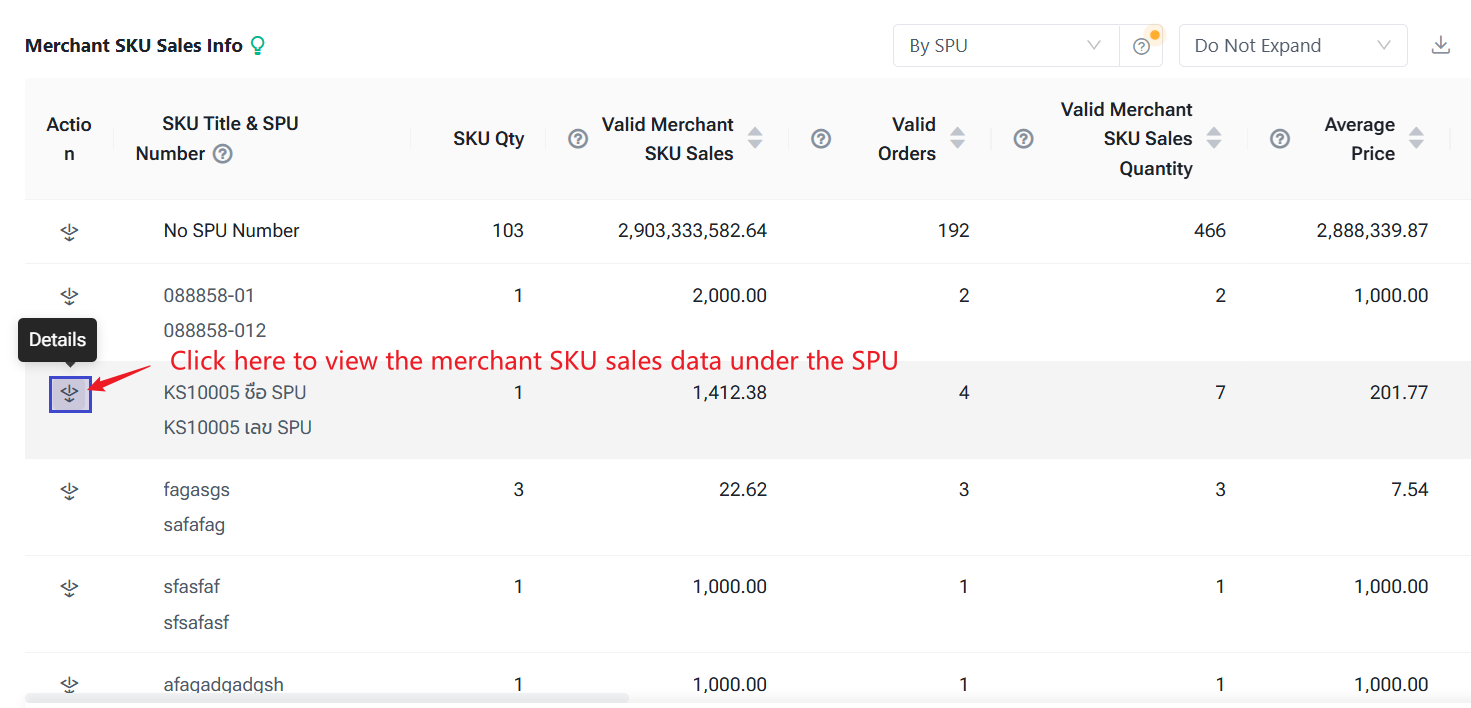Open the By SPU dropdown
Screen dimensions: 1471x708
[1005, 46]
